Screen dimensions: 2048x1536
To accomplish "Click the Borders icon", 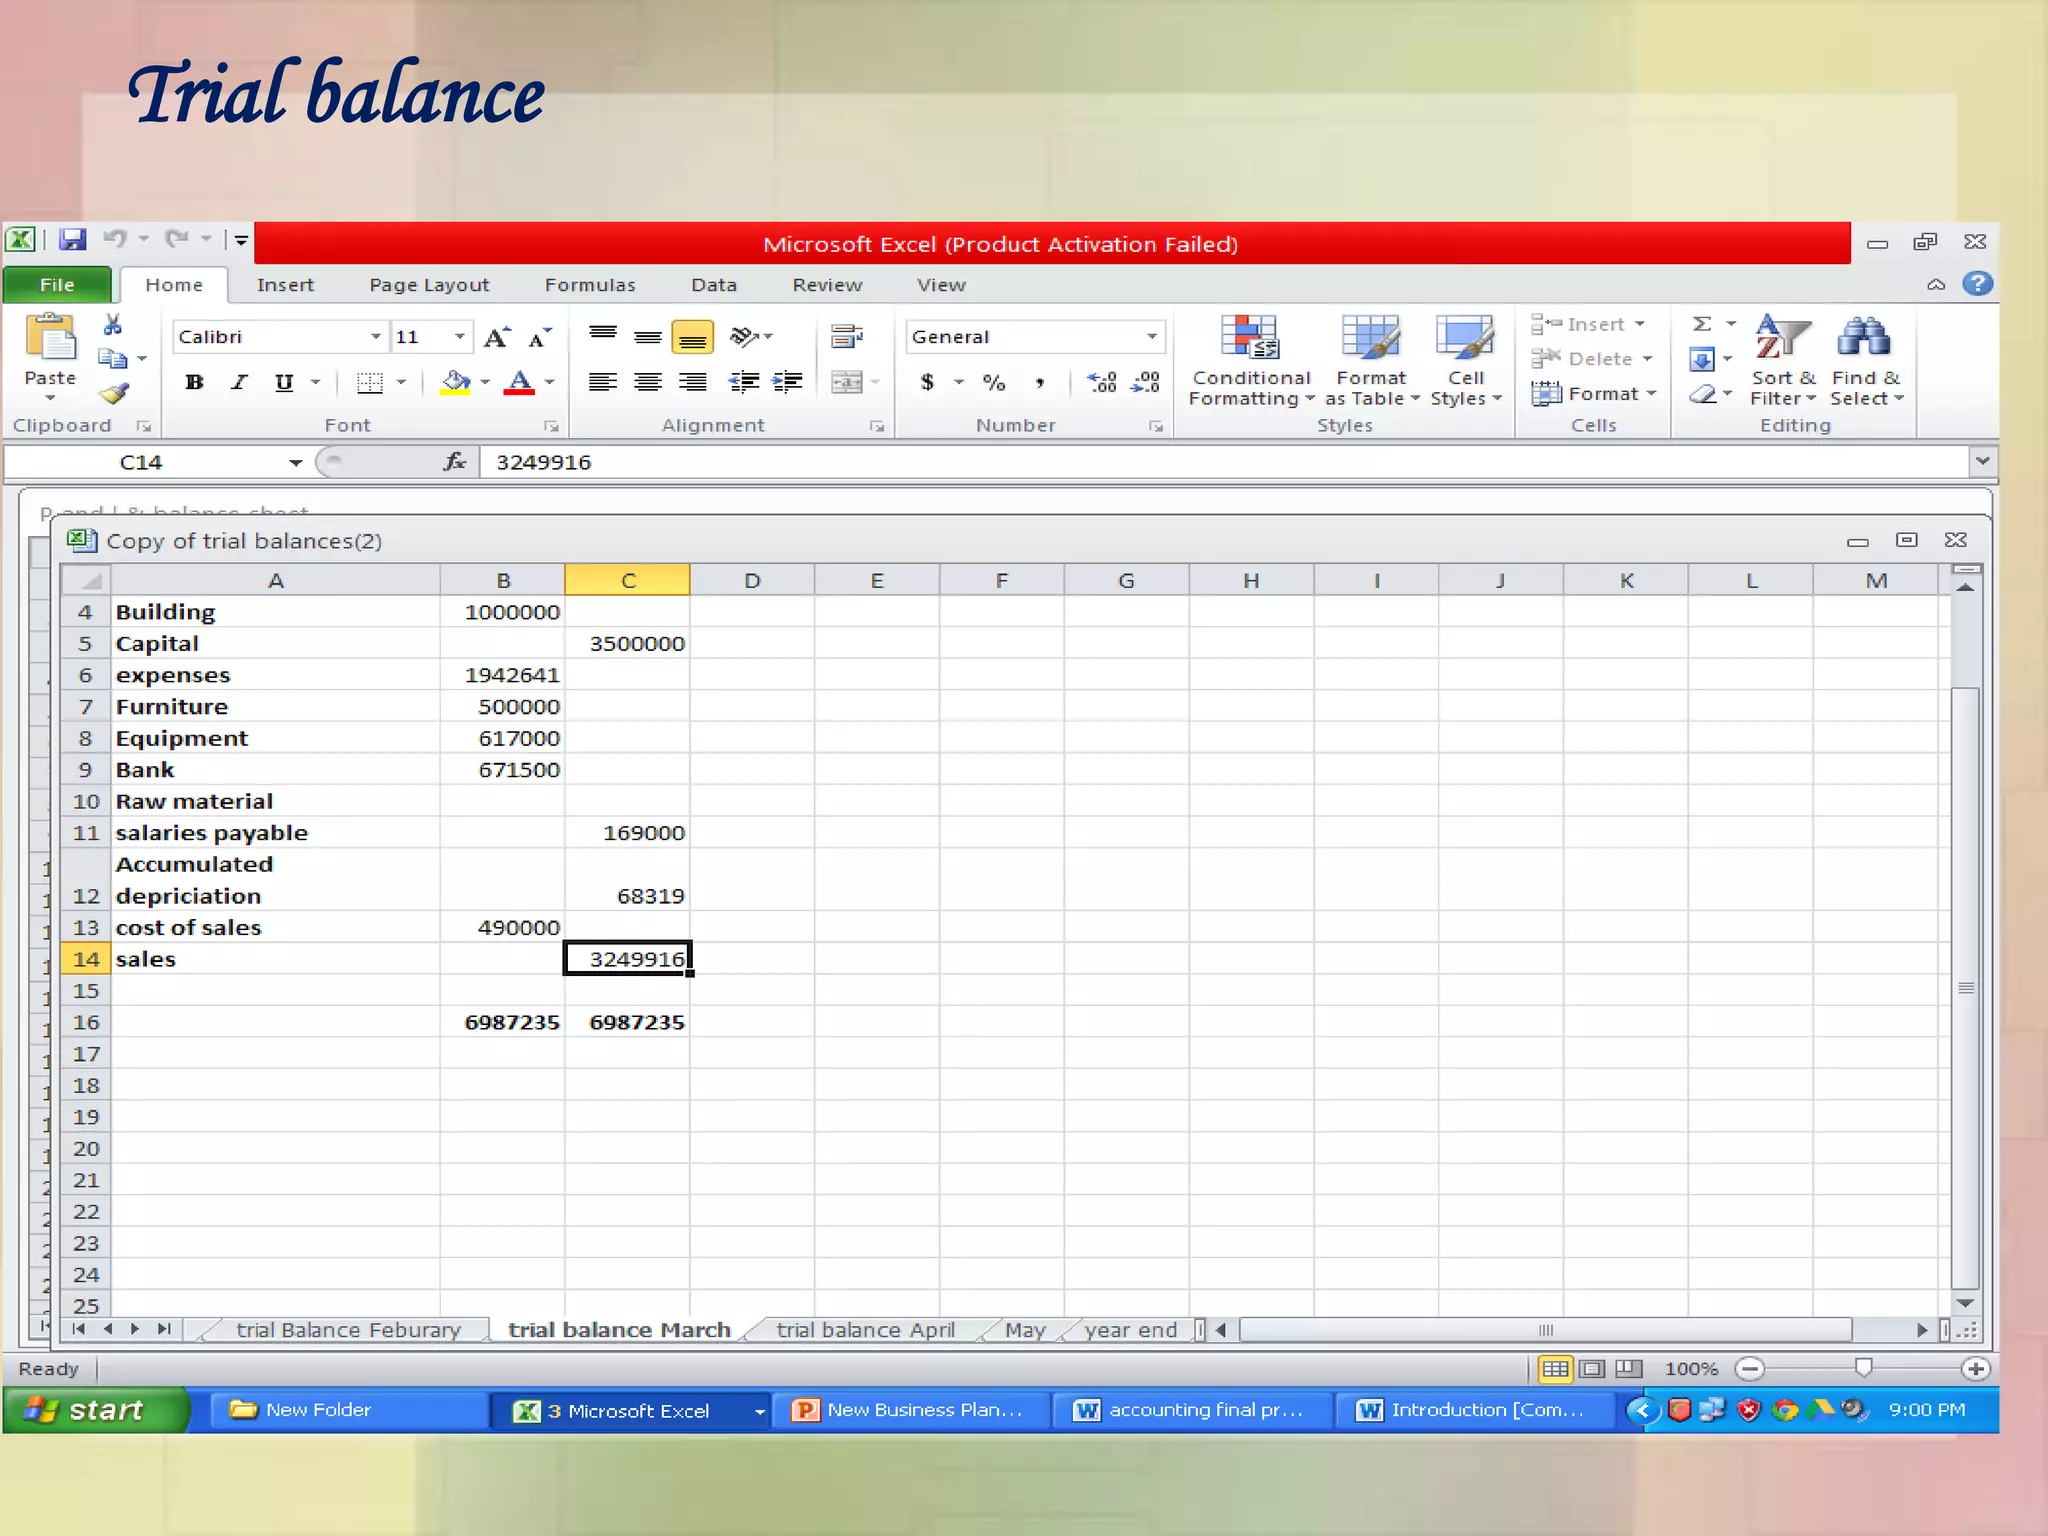I will click(x=370, y=383).
